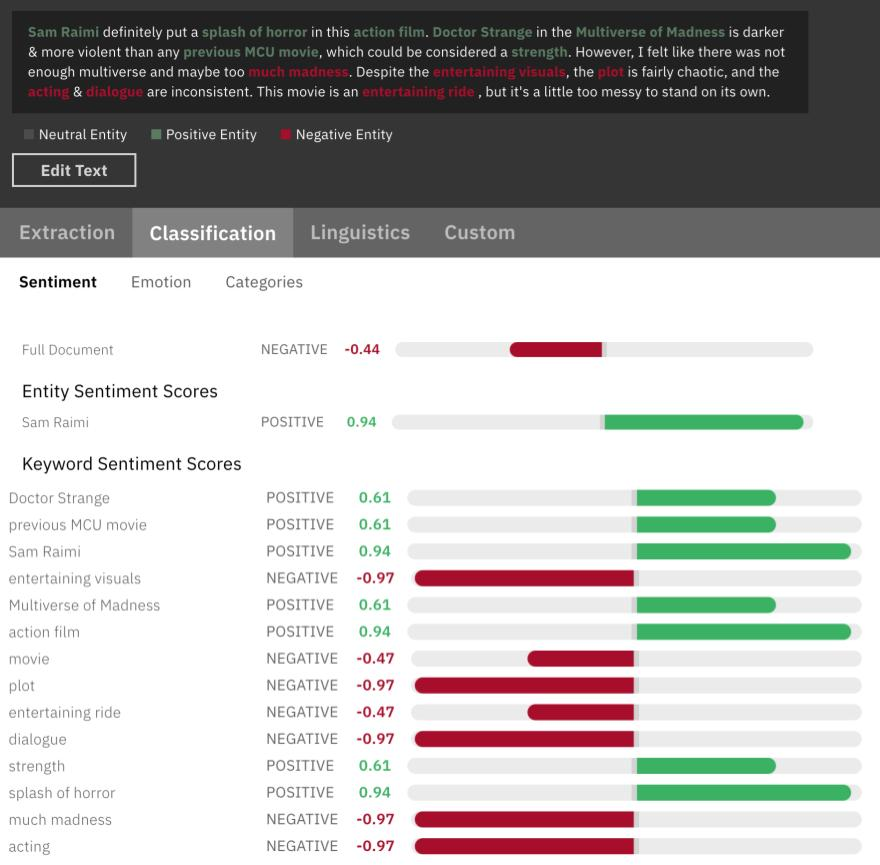The height and width of the screenshot is (865, 880).
Task: Open the Custom tab
Action: coord(480,233)
